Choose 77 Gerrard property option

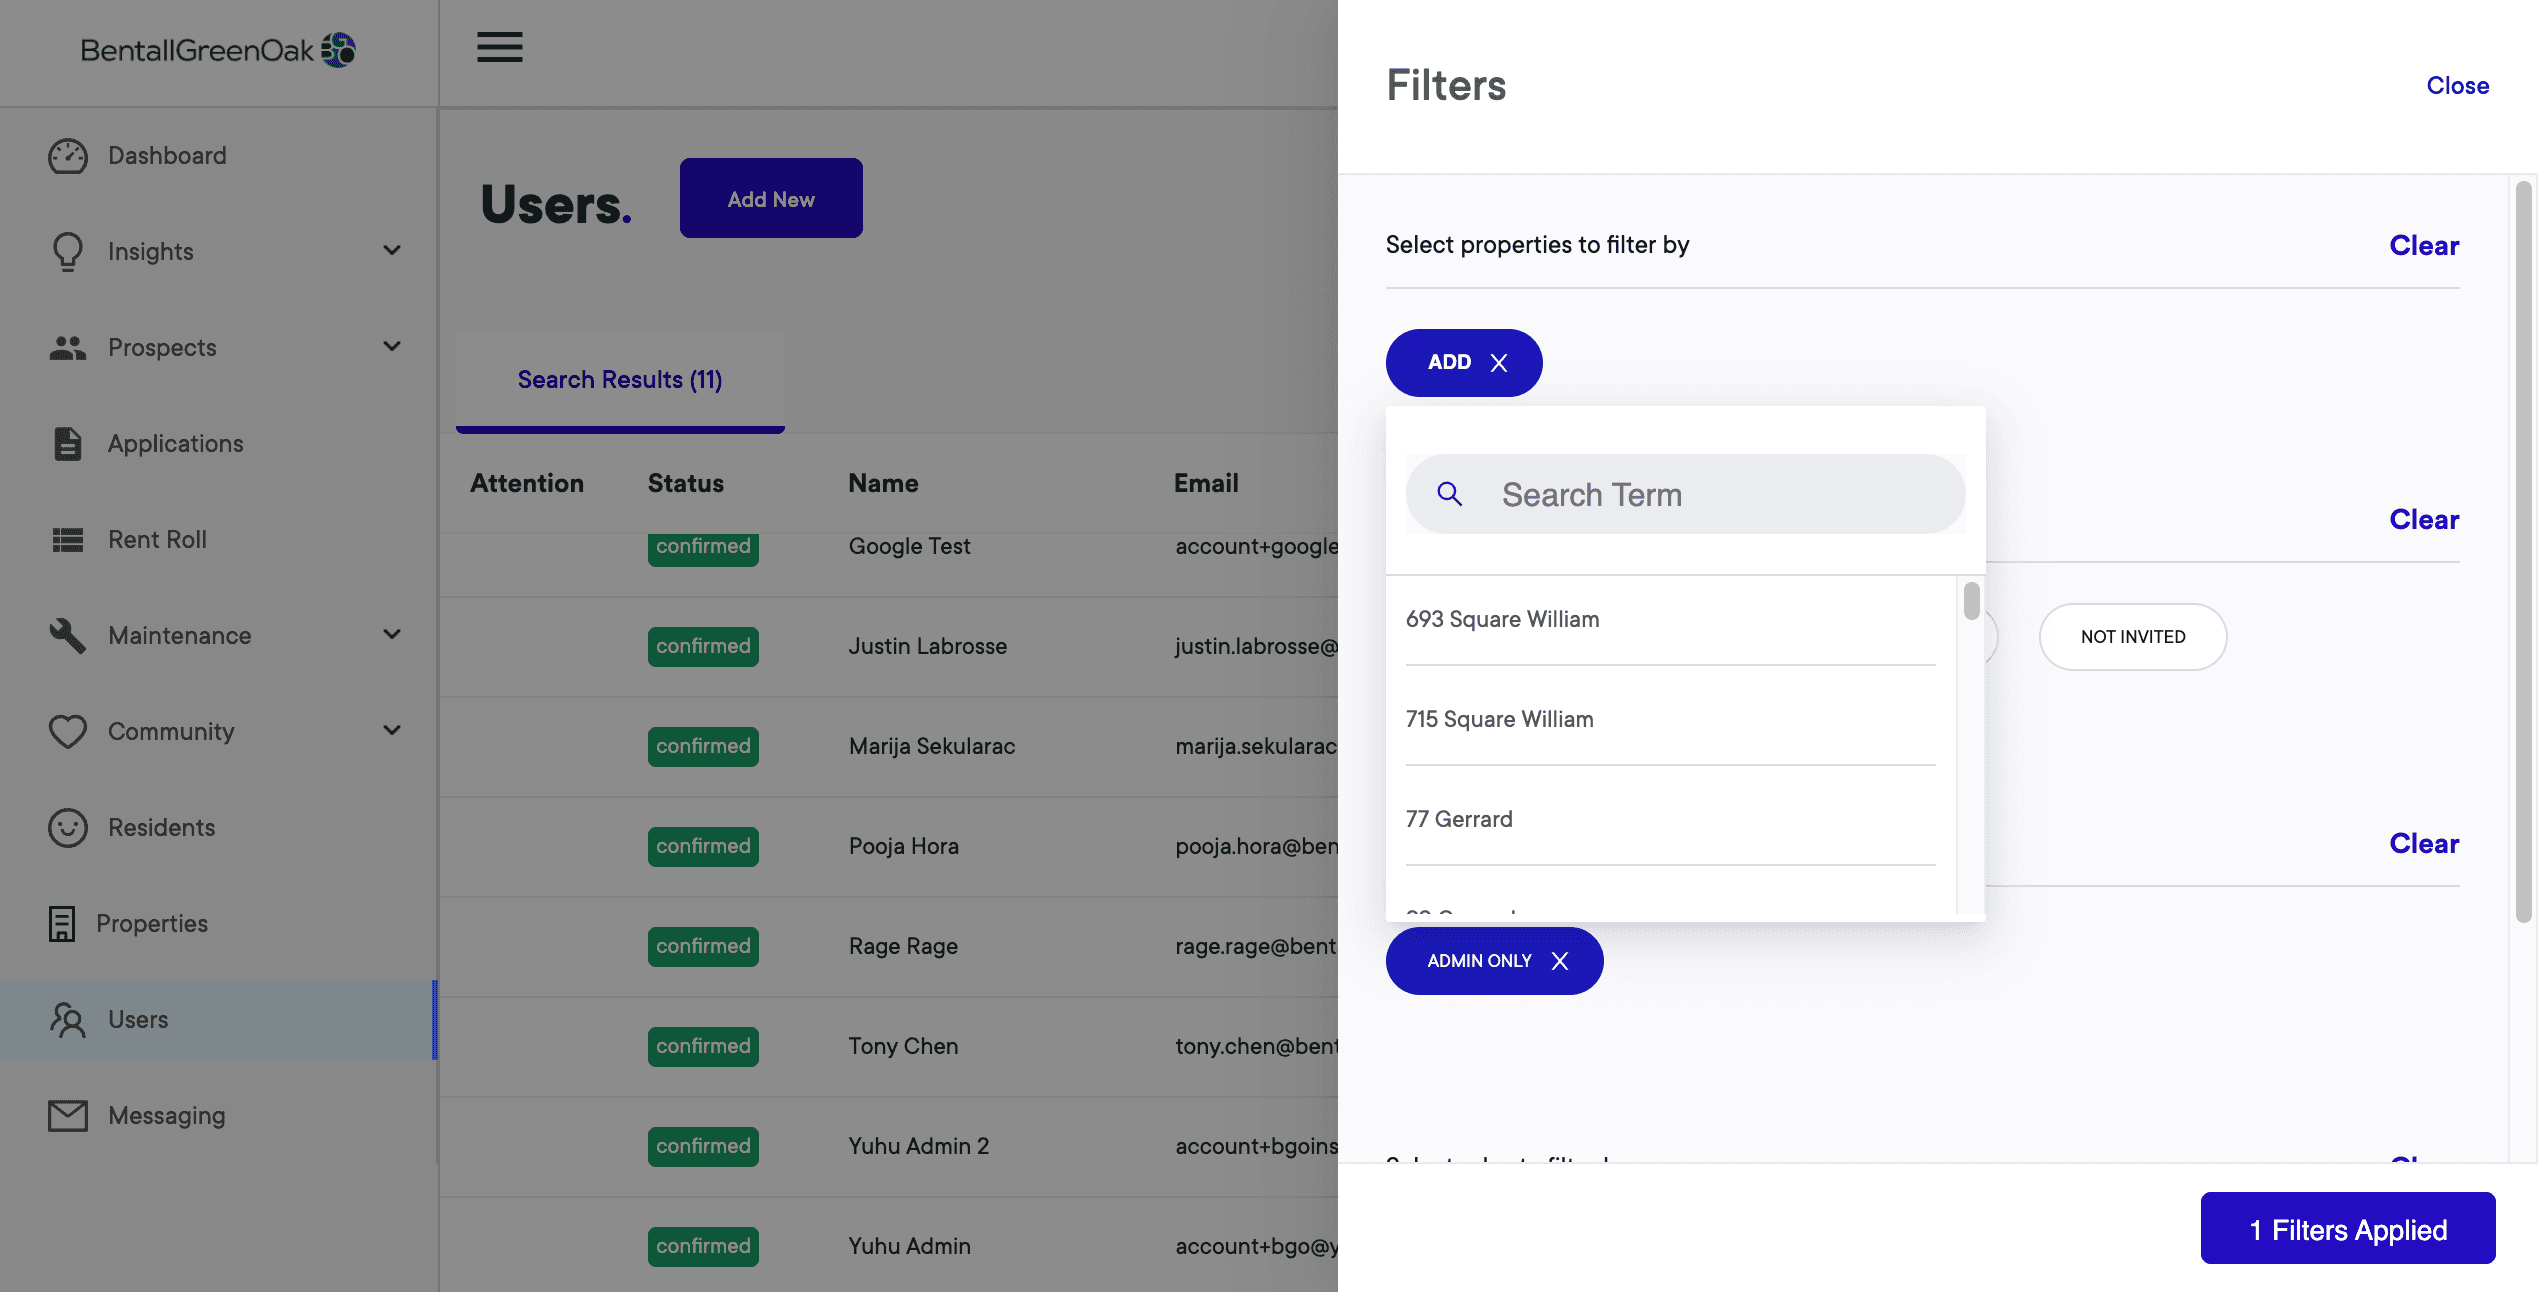1670,820
